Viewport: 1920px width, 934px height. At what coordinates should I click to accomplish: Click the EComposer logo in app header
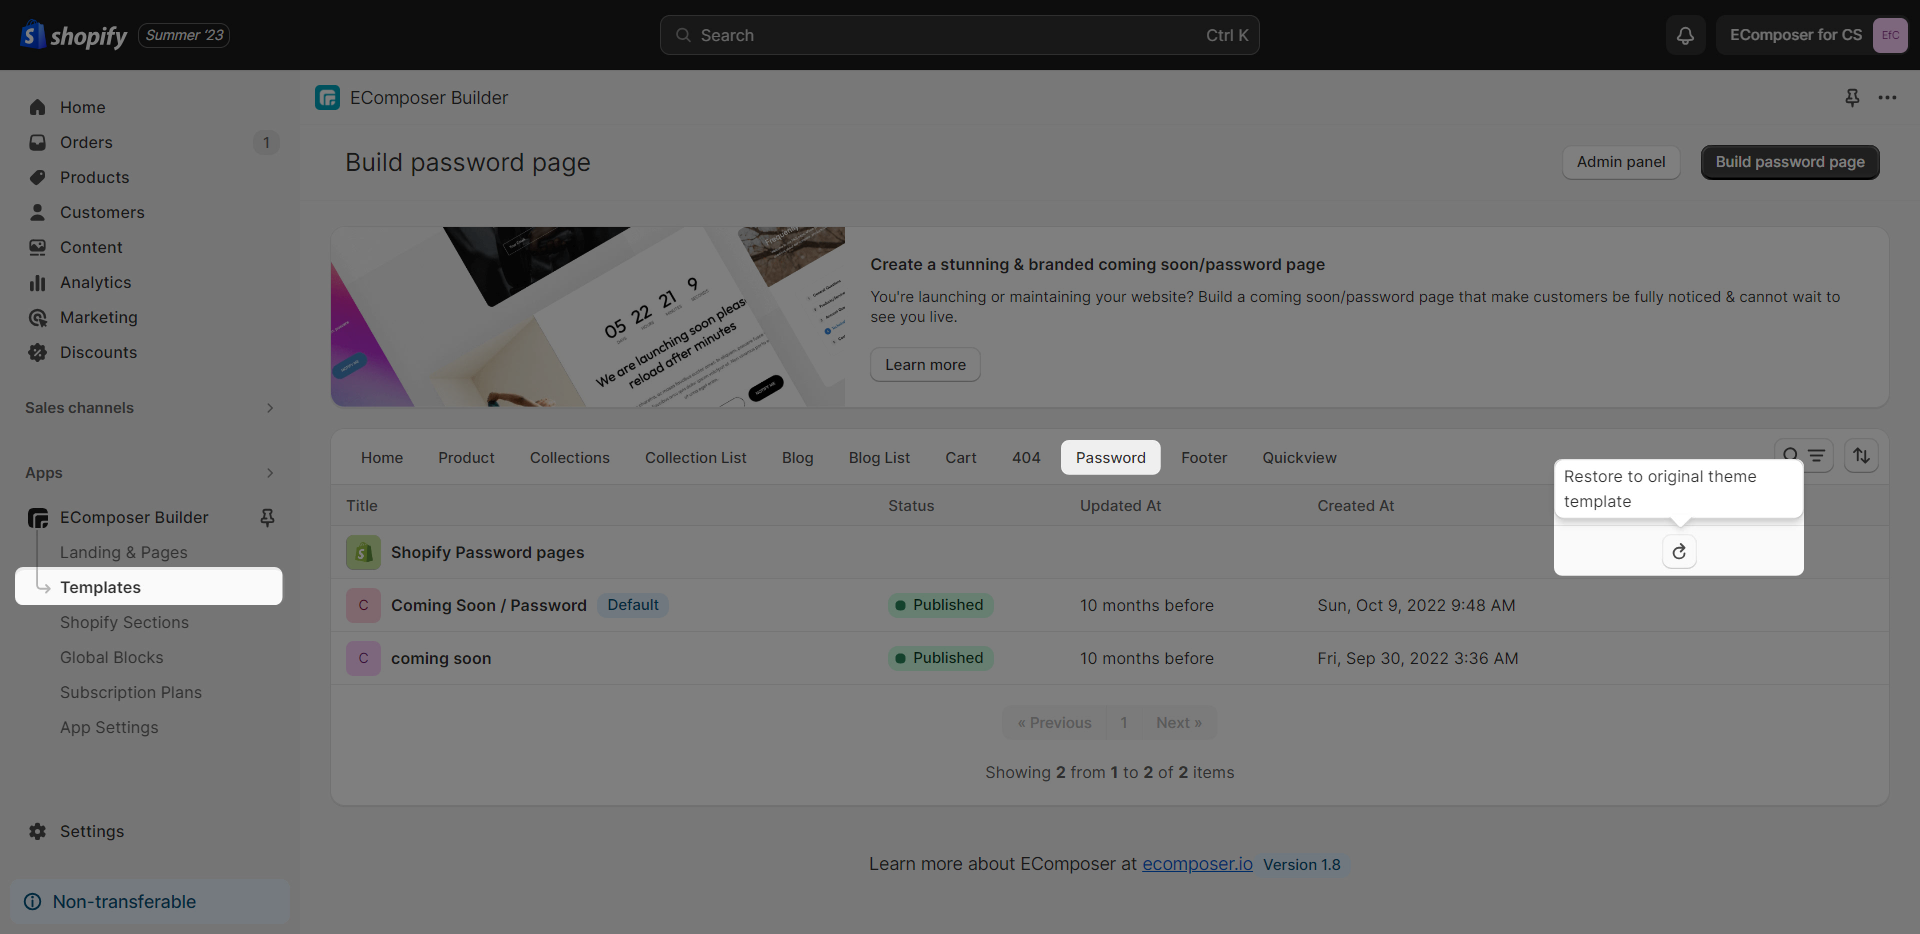coord(327,97)
